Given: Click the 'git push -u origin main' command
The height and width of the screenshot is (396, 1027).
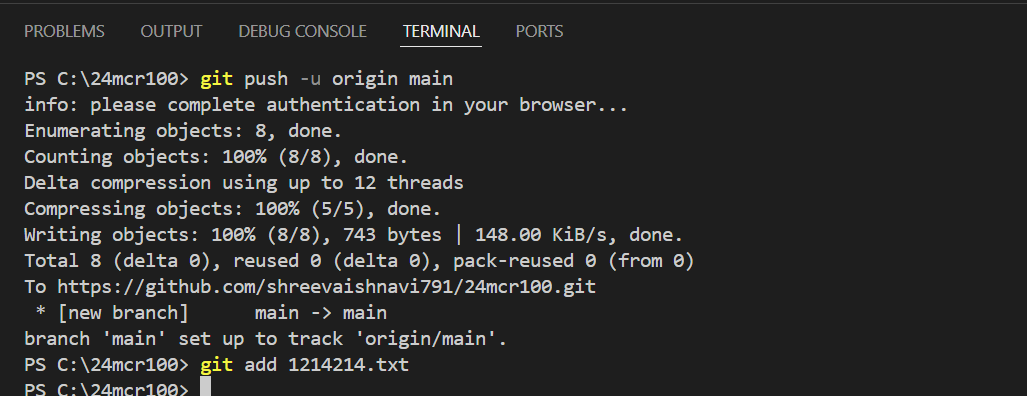Looking at the screenshot, I should pos(326,79).
